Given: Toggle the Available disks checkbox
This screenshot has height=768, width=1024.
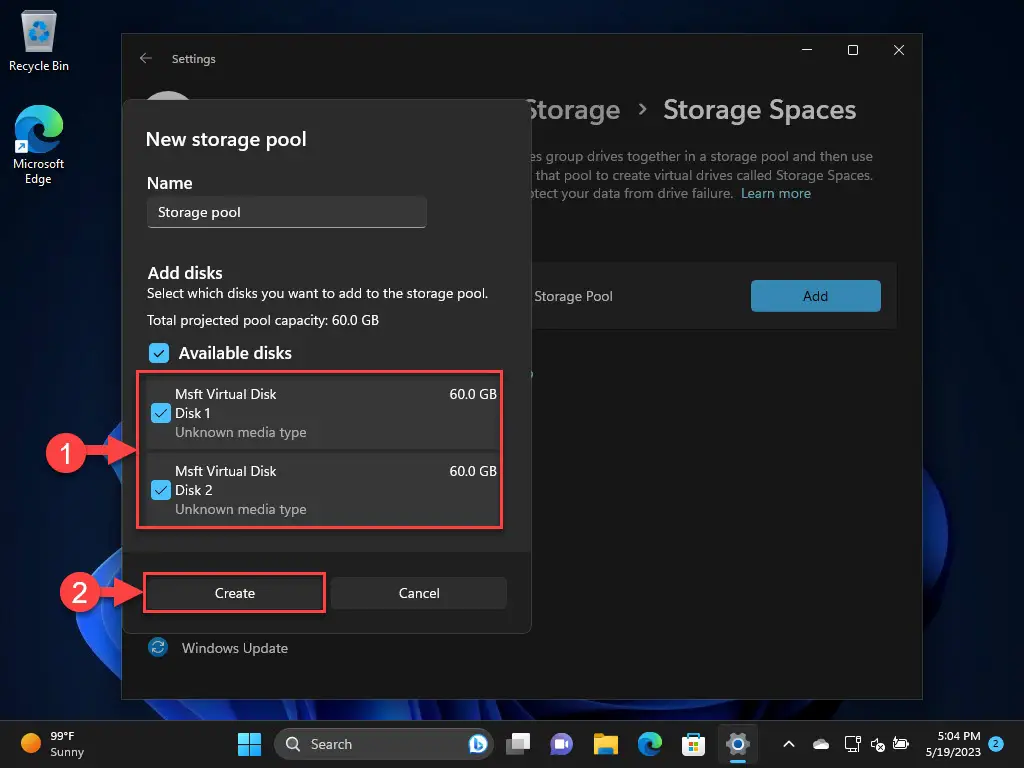Looking at the screenshot, I should coord(159,353).
